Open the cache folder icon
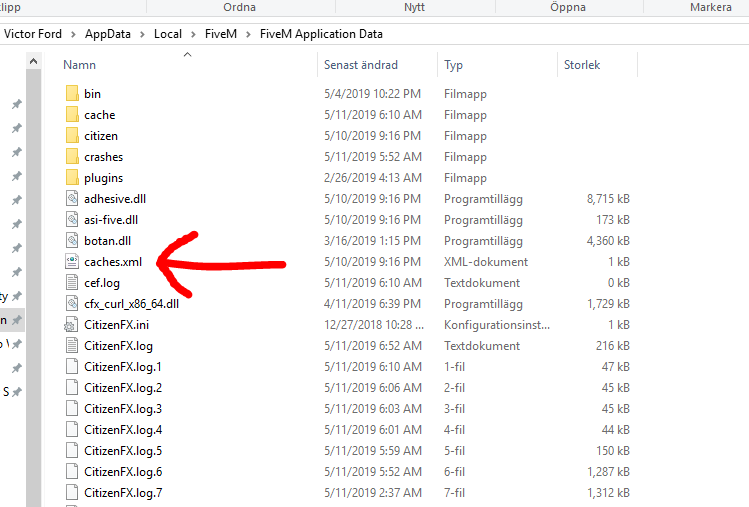Viewport: 749px width, 507px height. click(72, 114)
